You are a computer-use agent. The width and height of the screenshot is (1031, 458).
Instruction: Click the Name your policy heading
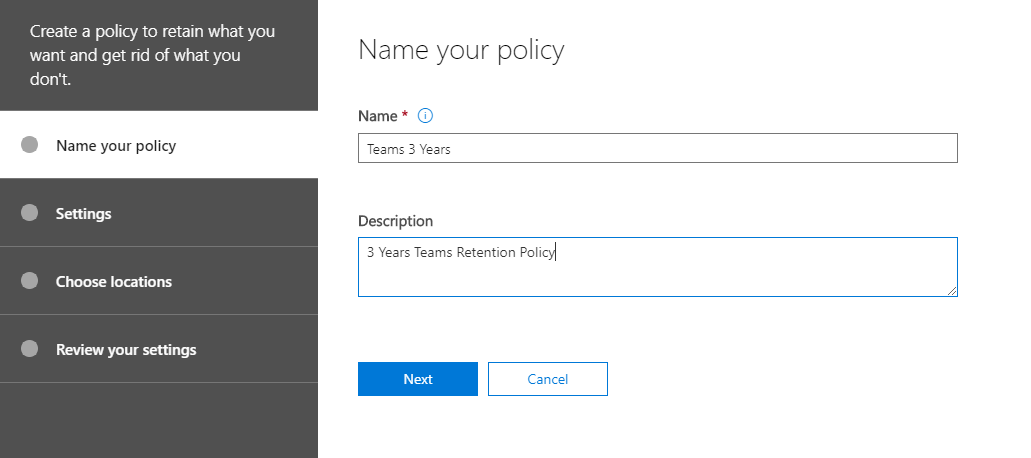tap(461, 50)
